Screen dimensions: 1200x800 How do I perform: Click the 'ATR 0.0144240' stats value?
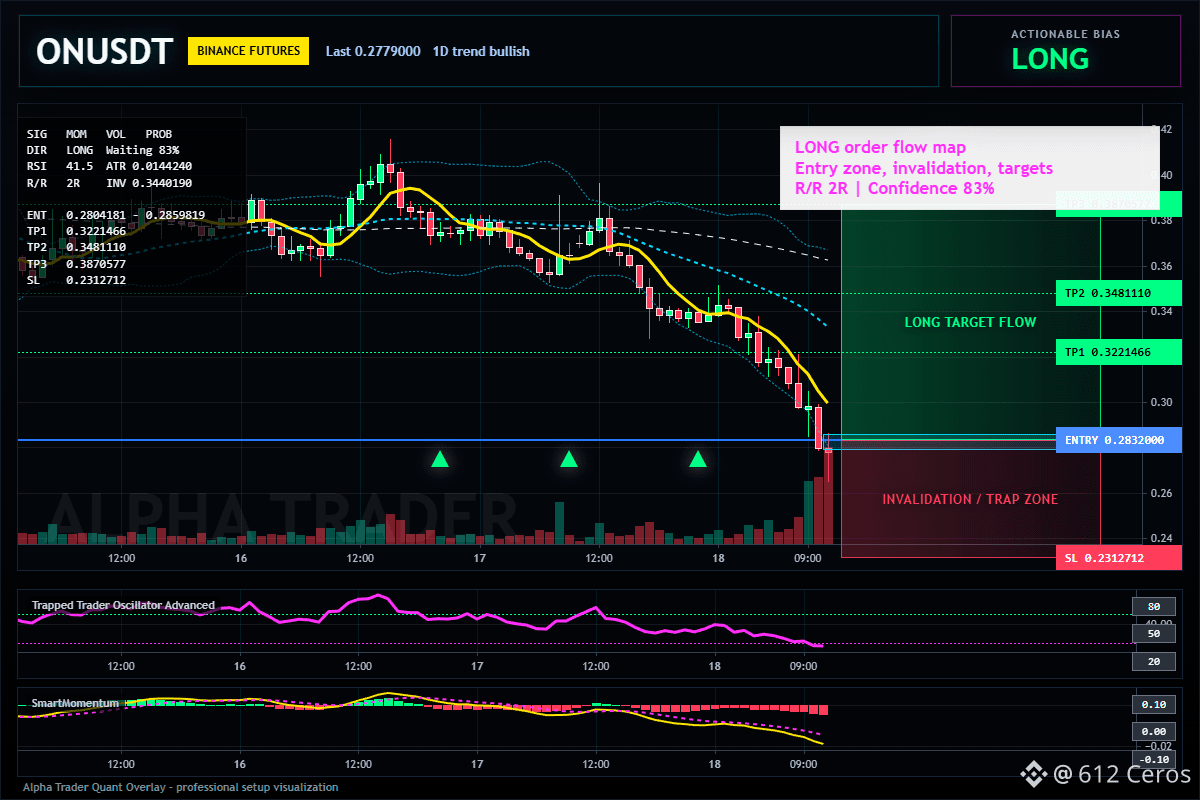149,166
